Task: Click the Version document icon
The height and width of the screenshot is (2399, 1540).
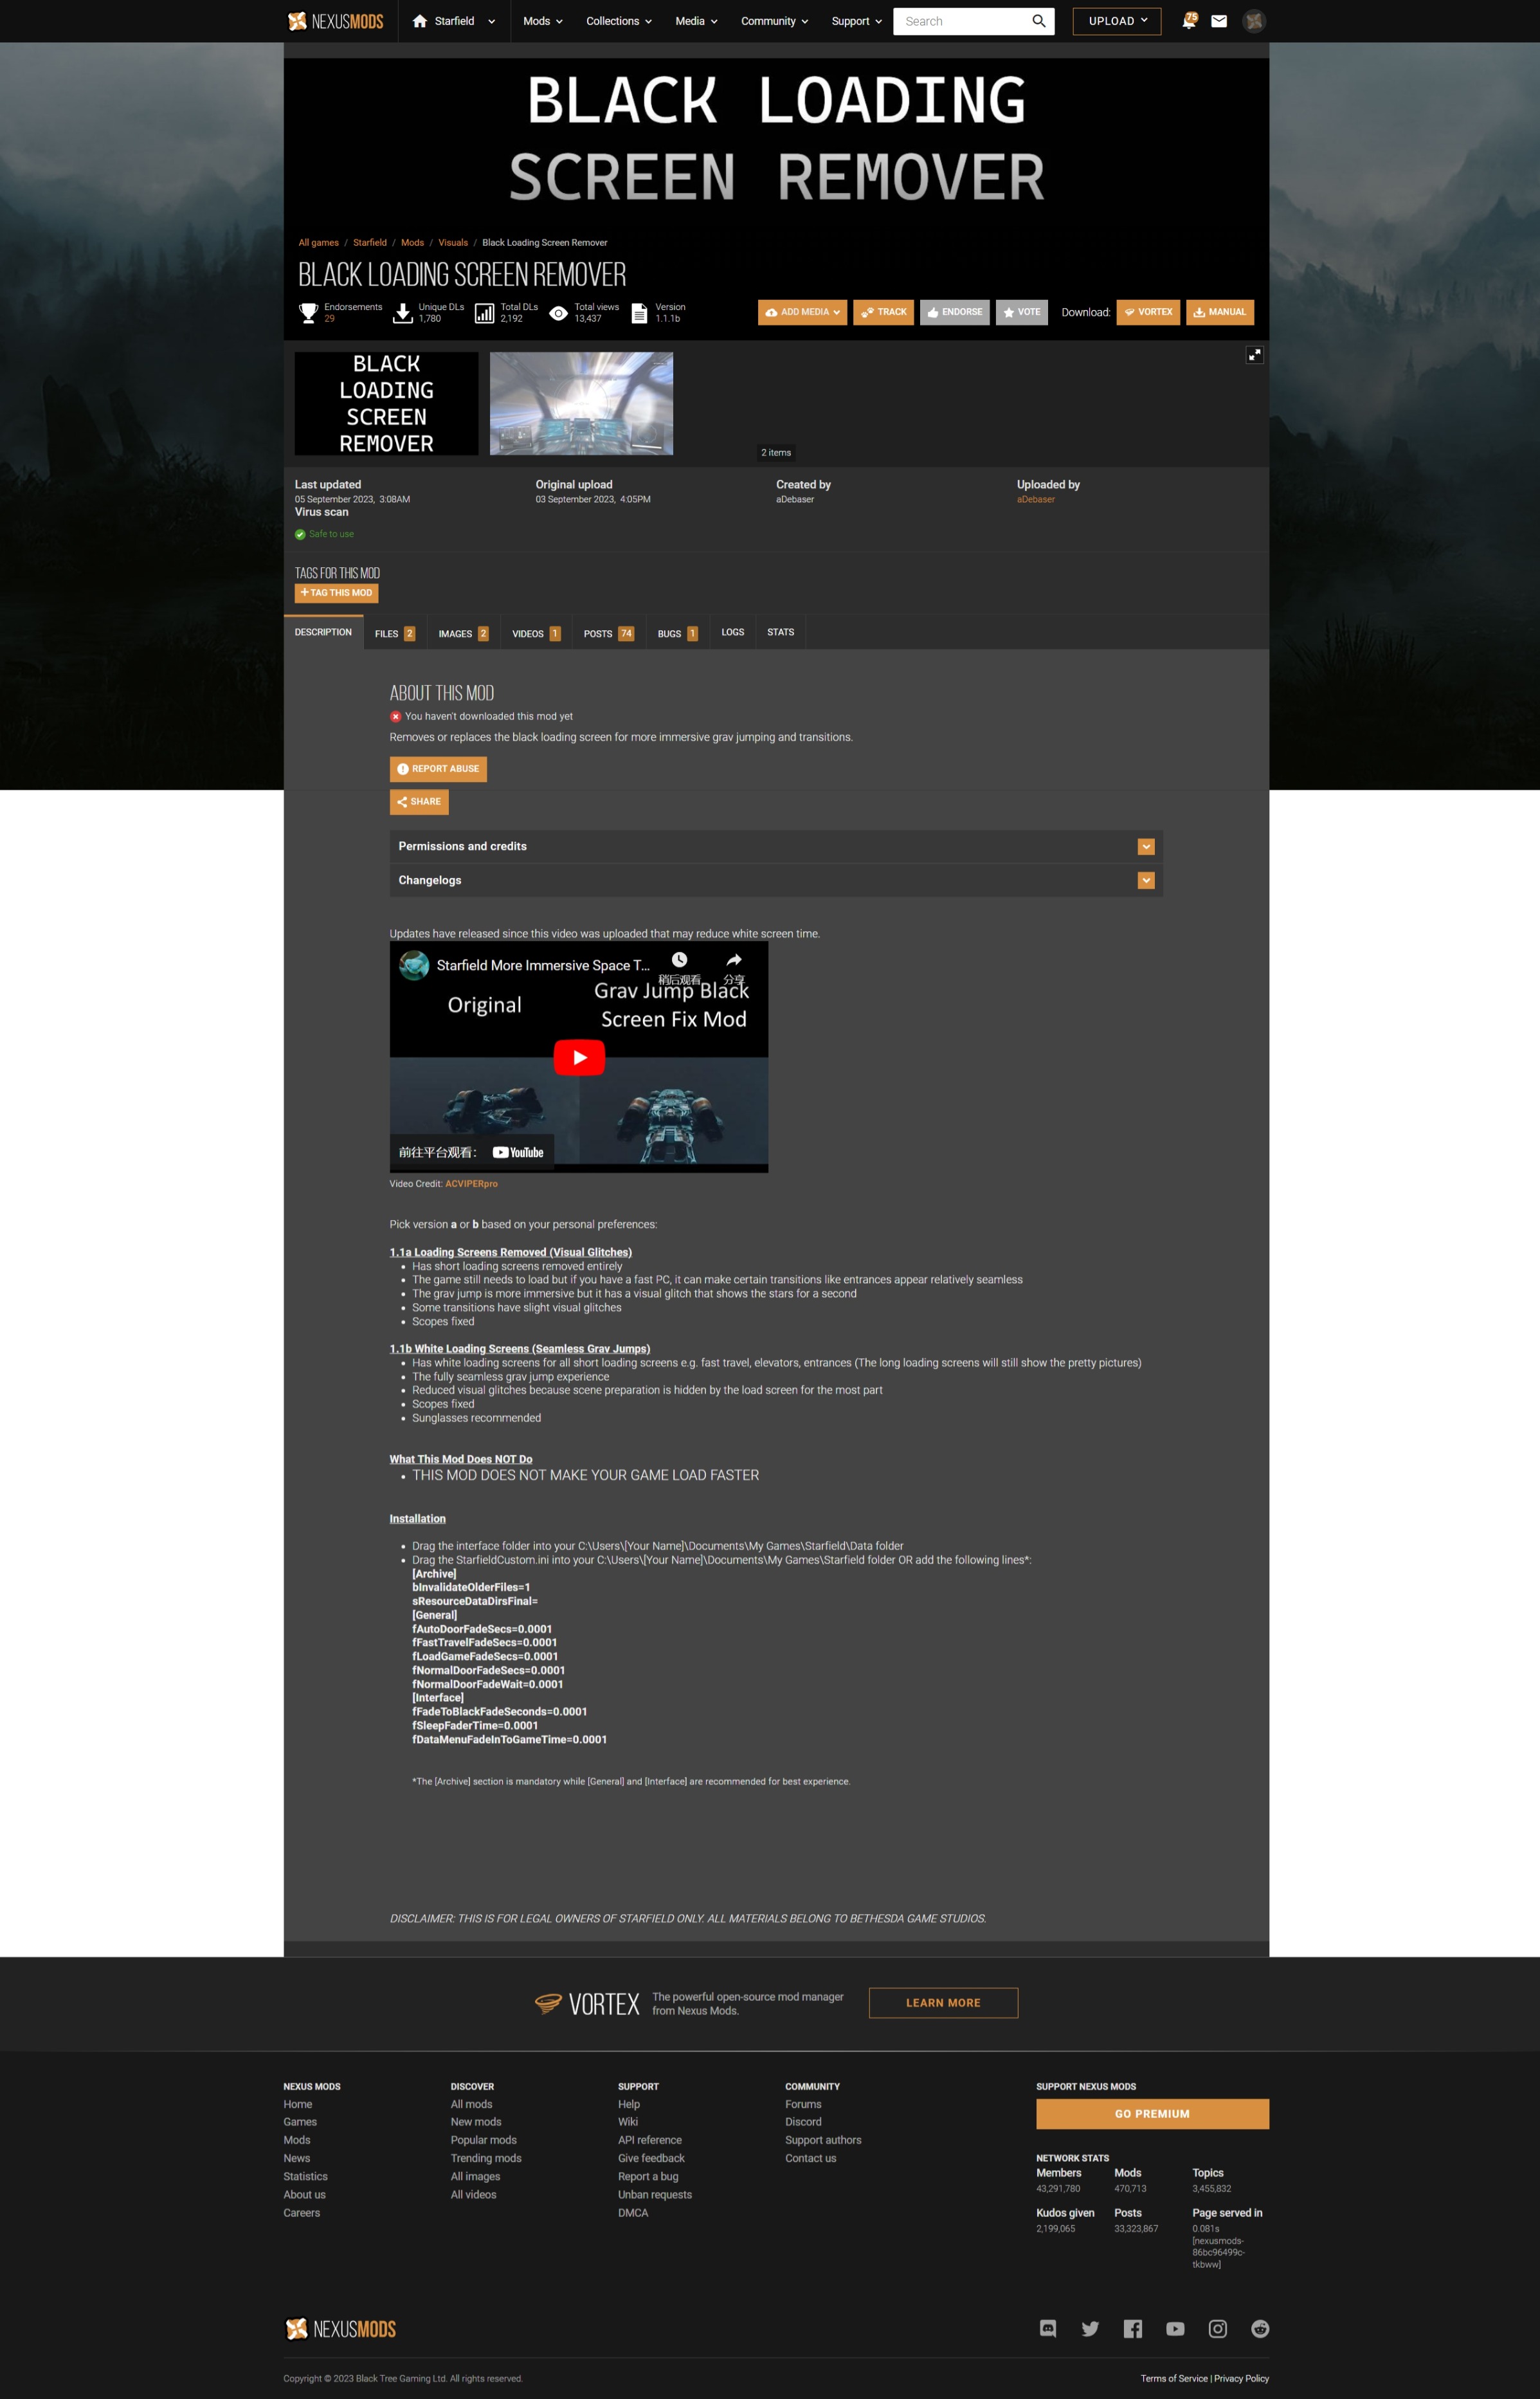Action: pyautogui.click(x=639, y=313)
